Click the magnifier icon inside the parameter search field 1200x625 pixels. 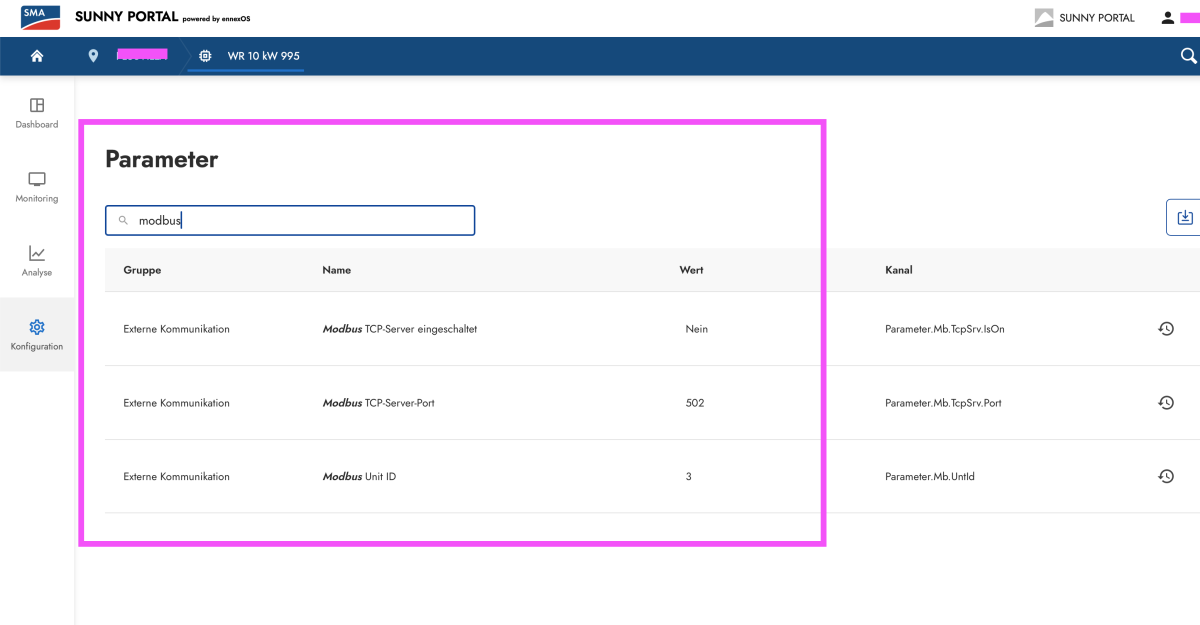tap(123, 221)
